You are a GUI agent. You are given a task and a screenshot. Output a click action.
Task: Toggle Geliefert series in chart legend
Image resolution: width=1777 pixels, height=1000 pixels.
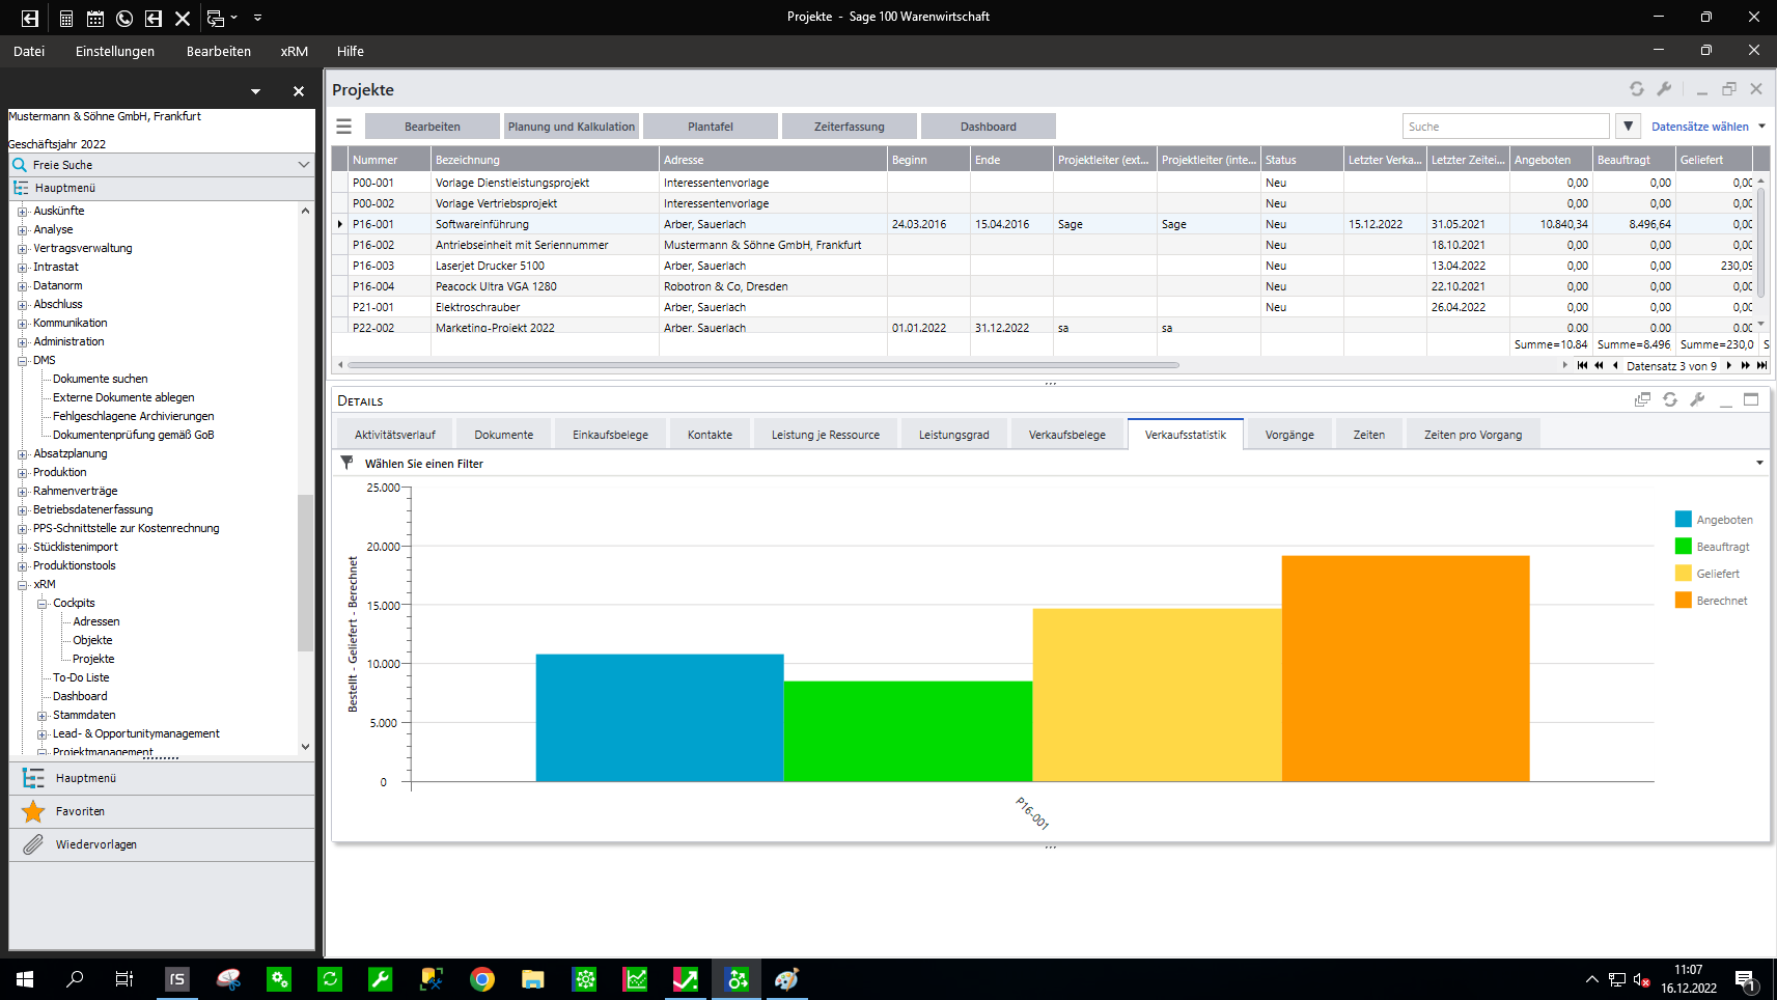click(x=1683, y=574)
